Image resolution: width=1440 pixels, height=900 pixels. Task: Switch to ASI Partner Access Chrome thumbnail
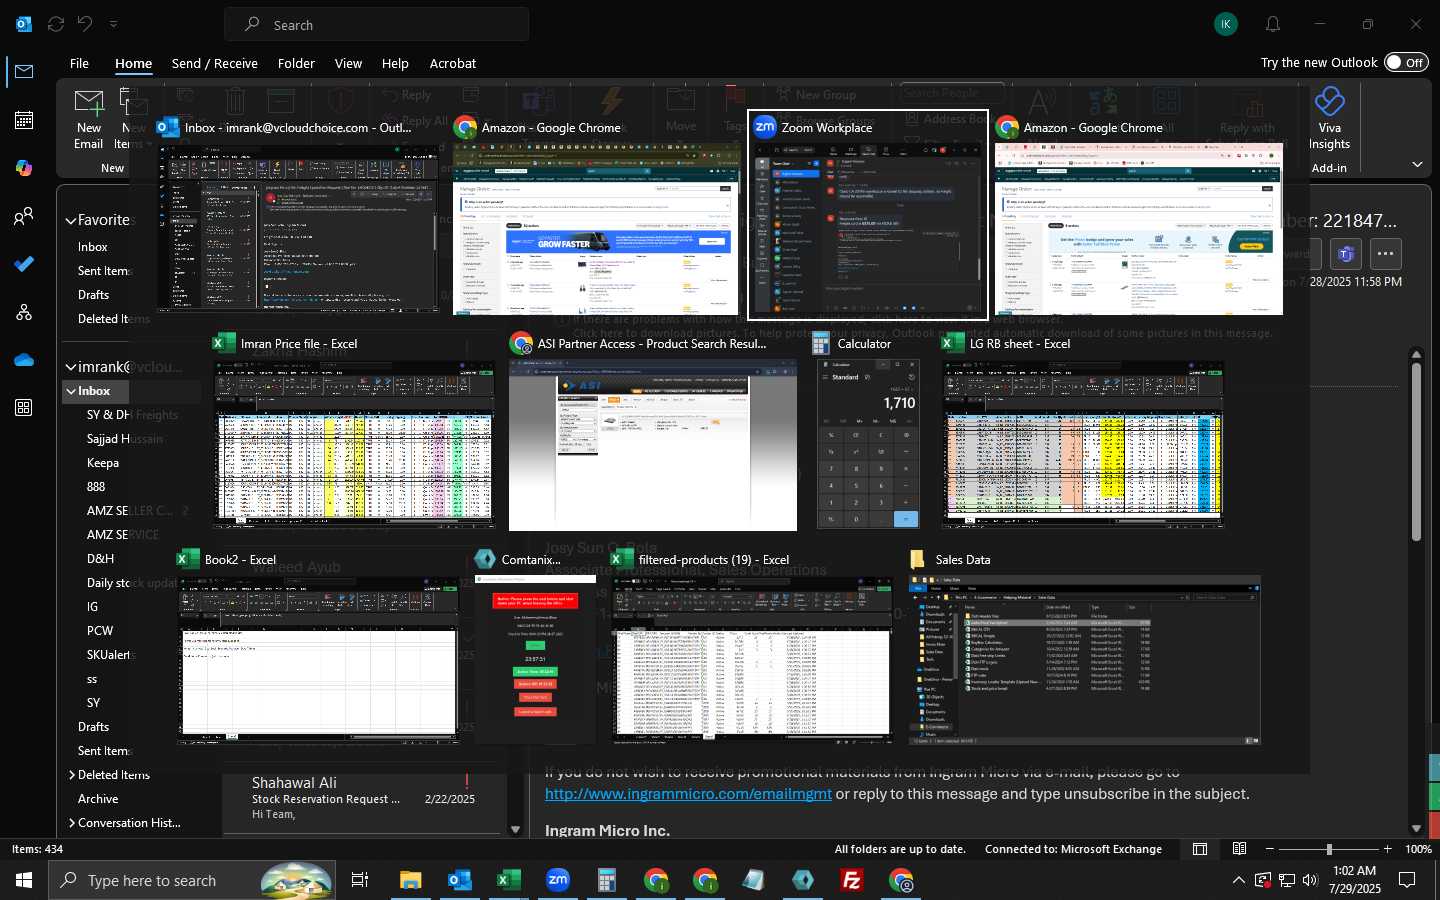coord(653,432)
